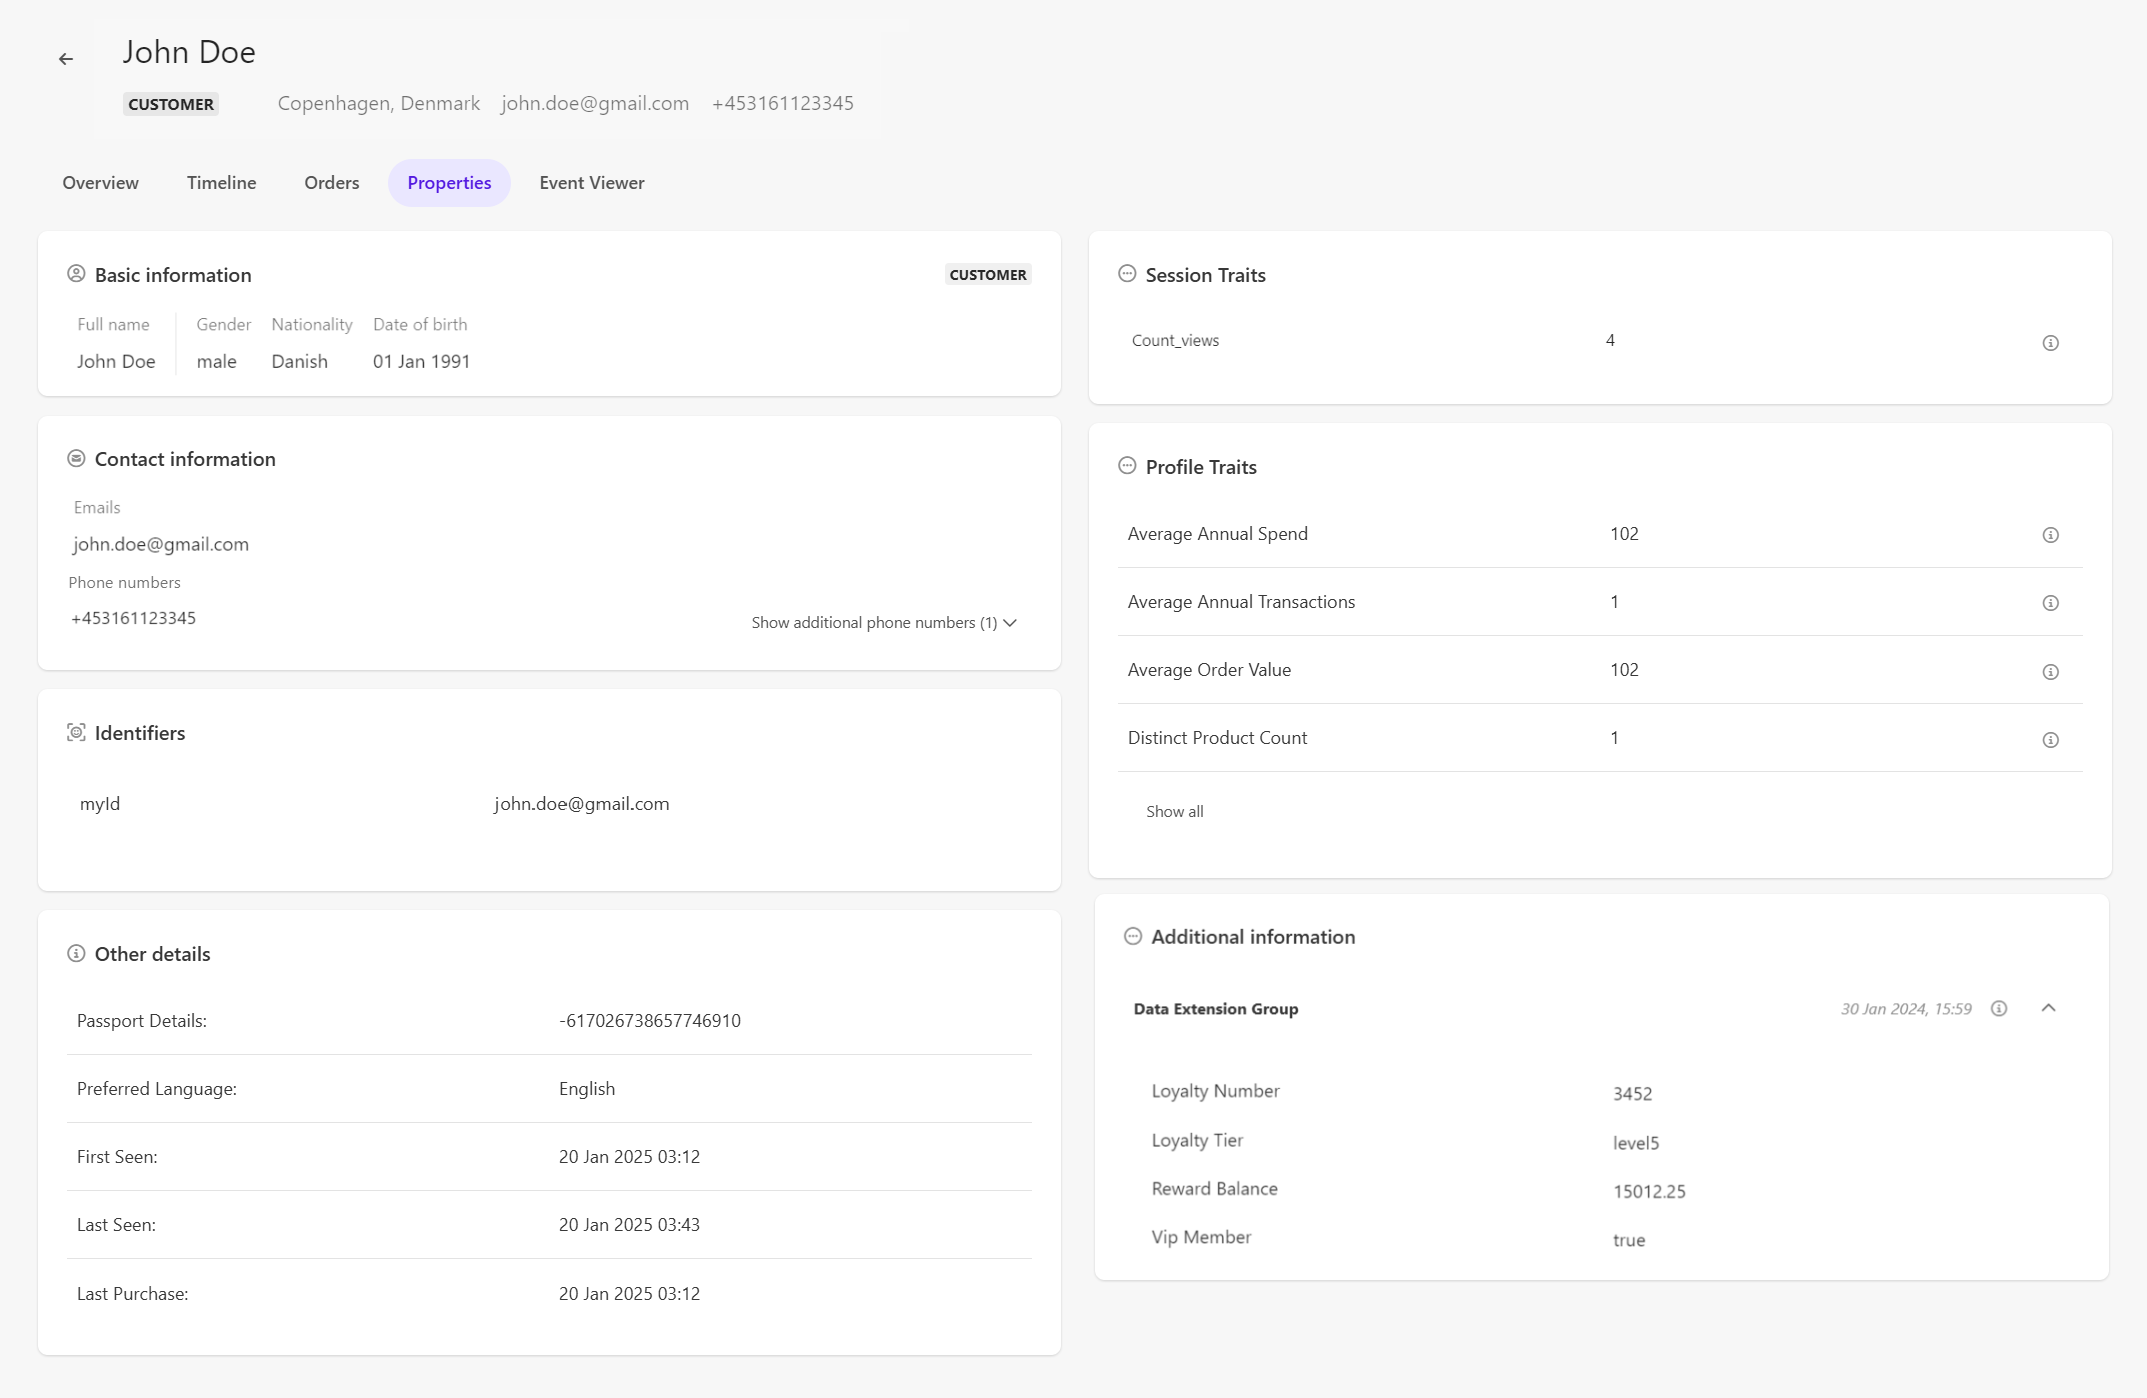The height and width of the screenshot is (1398, 2147).
Task: Click Average Annual Transactions label
Action: 1241,601
